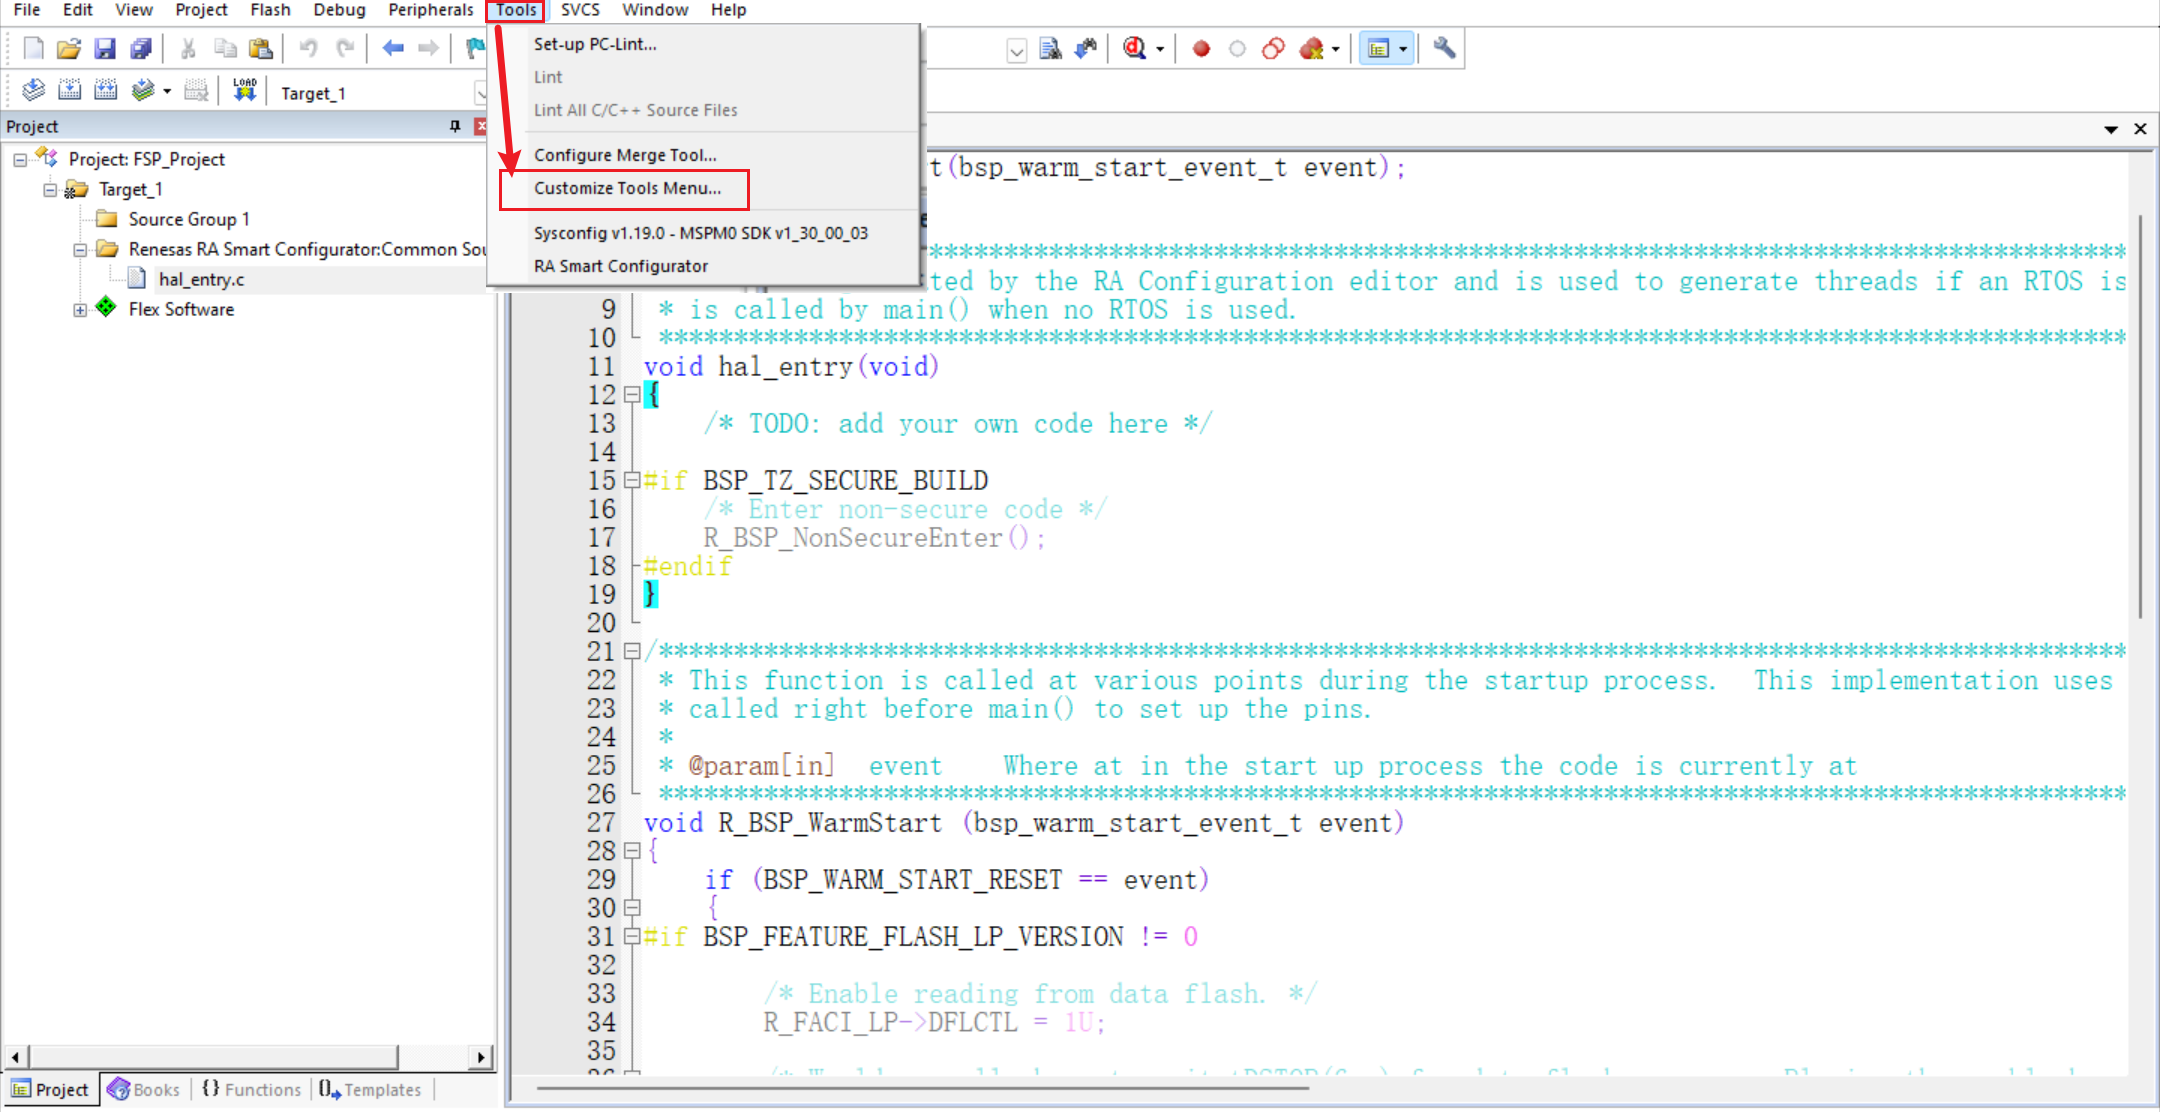Click the Find in Files icon
Screen dimensions: 2160x1112
click(1050, 48)
